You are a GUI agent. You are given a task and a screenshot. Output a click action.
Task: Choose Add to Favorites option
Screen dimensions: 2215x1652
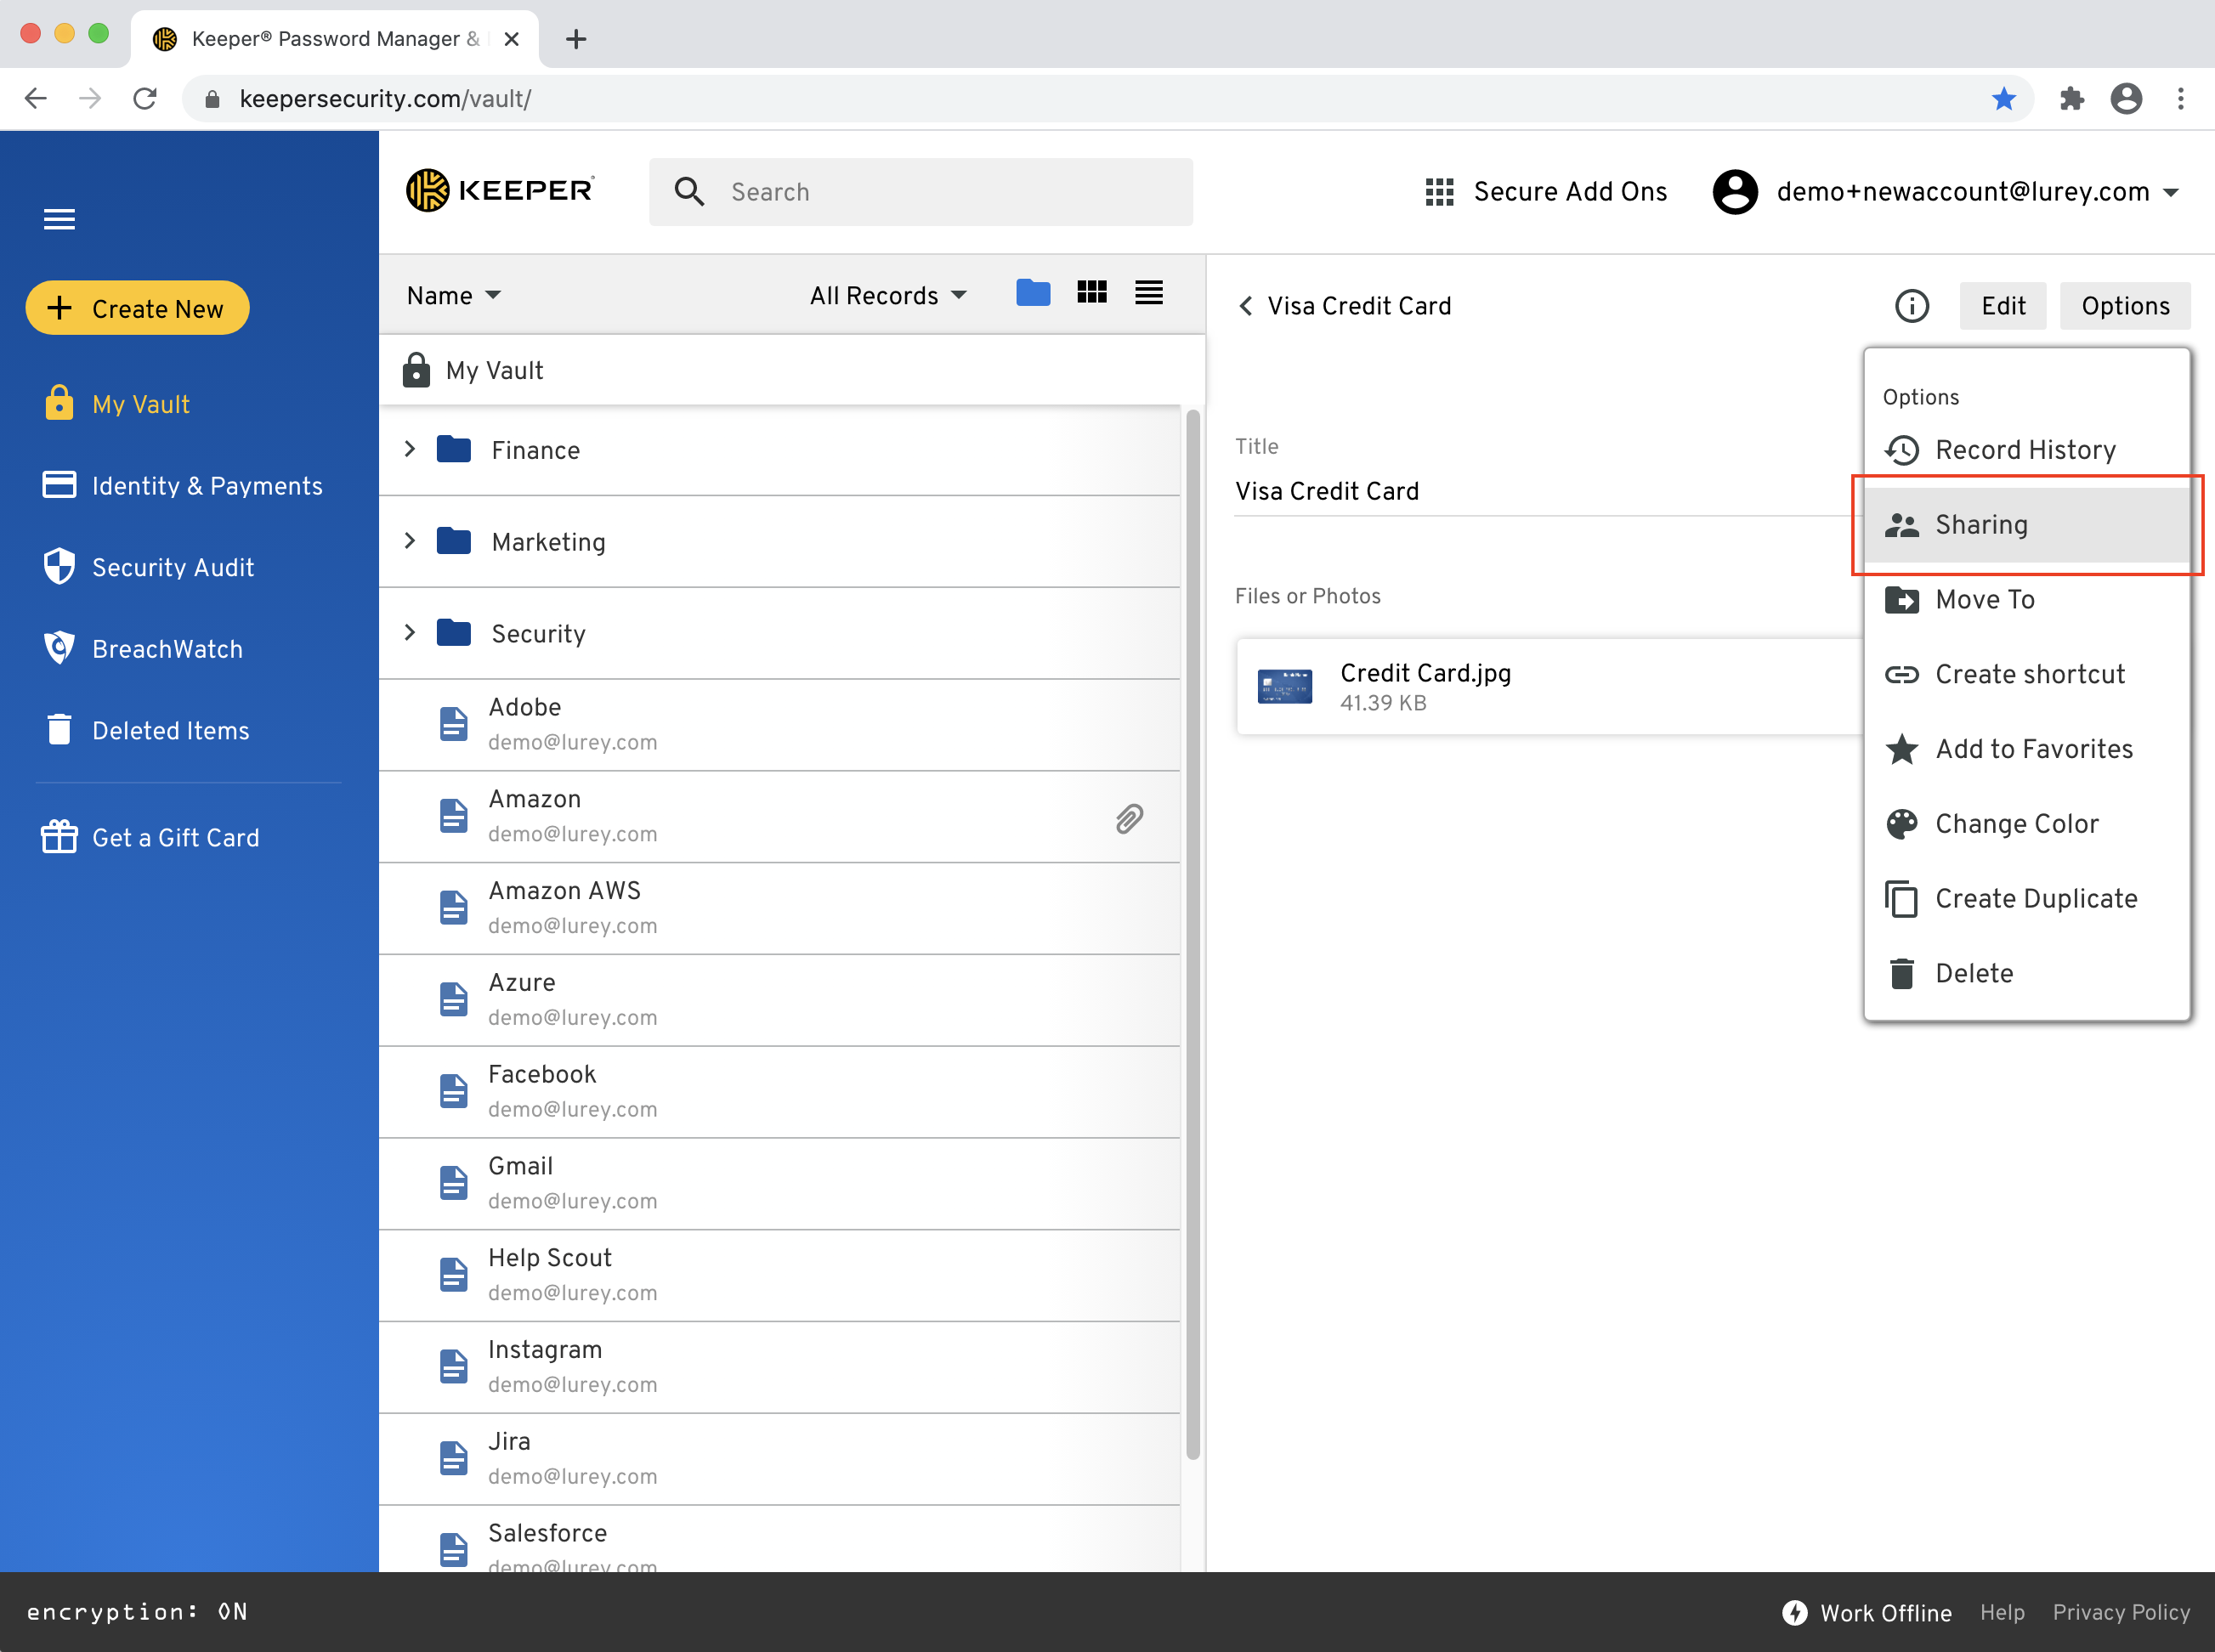coord(2027,749)
